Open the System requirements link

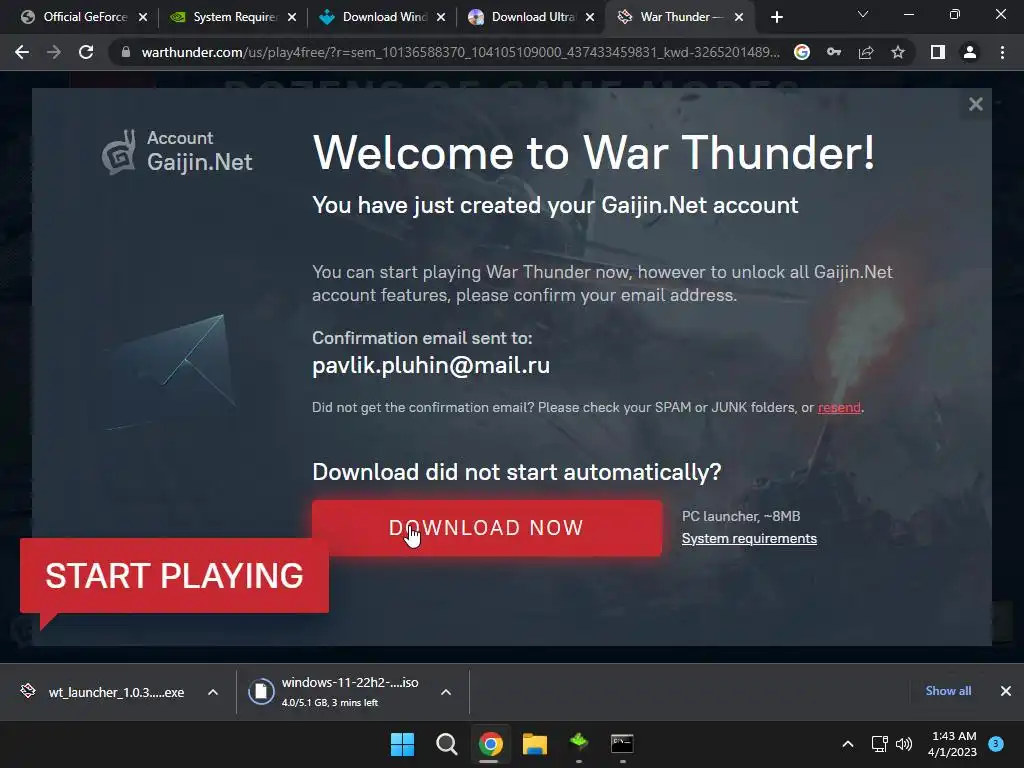click(x=749, y=538)
